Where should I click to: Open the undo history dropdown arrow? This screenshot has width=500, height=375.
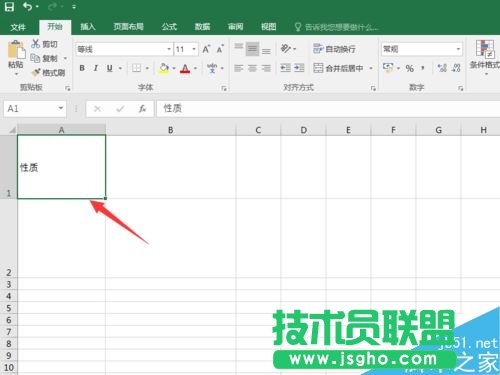(37, 7)
